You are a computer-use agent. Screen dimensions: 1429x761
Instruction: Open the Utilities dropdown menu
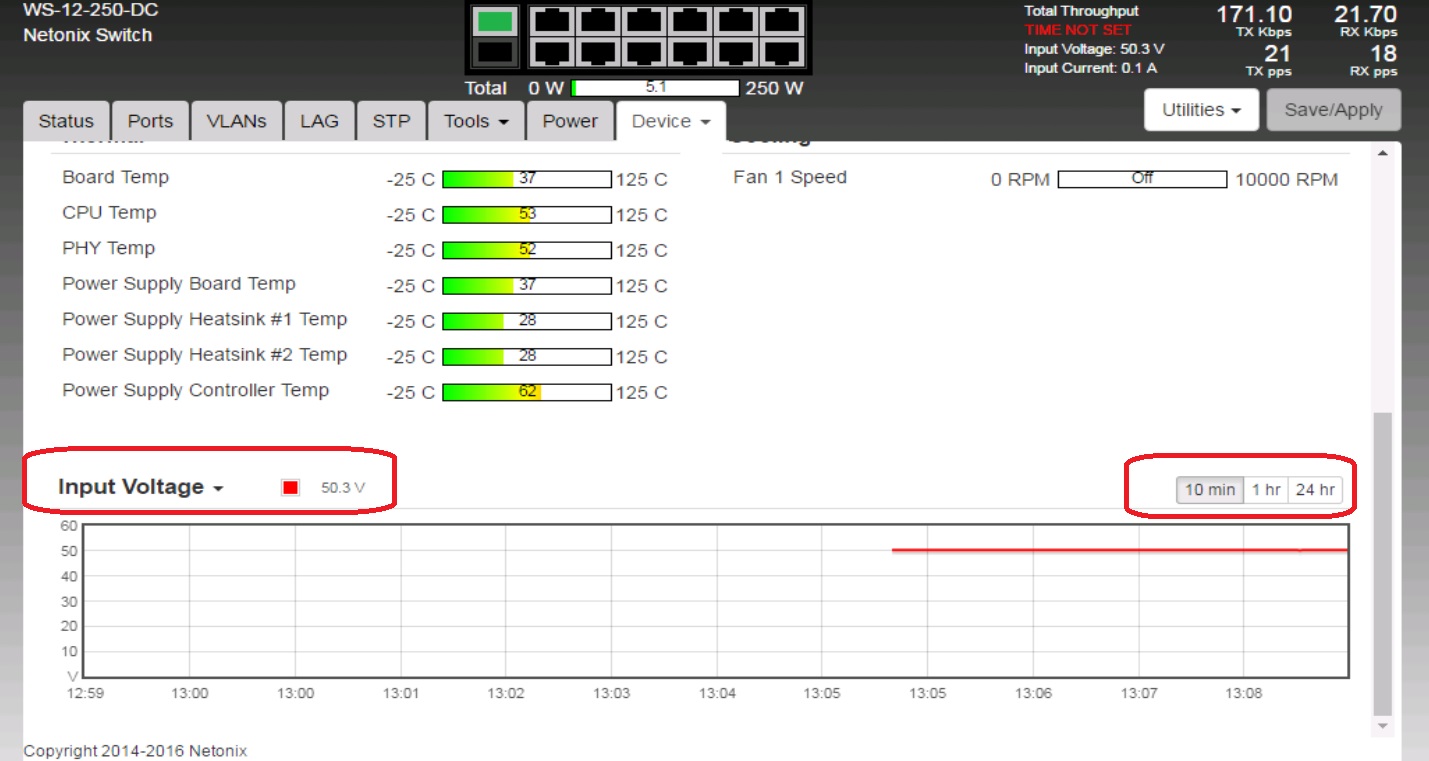1201,110
